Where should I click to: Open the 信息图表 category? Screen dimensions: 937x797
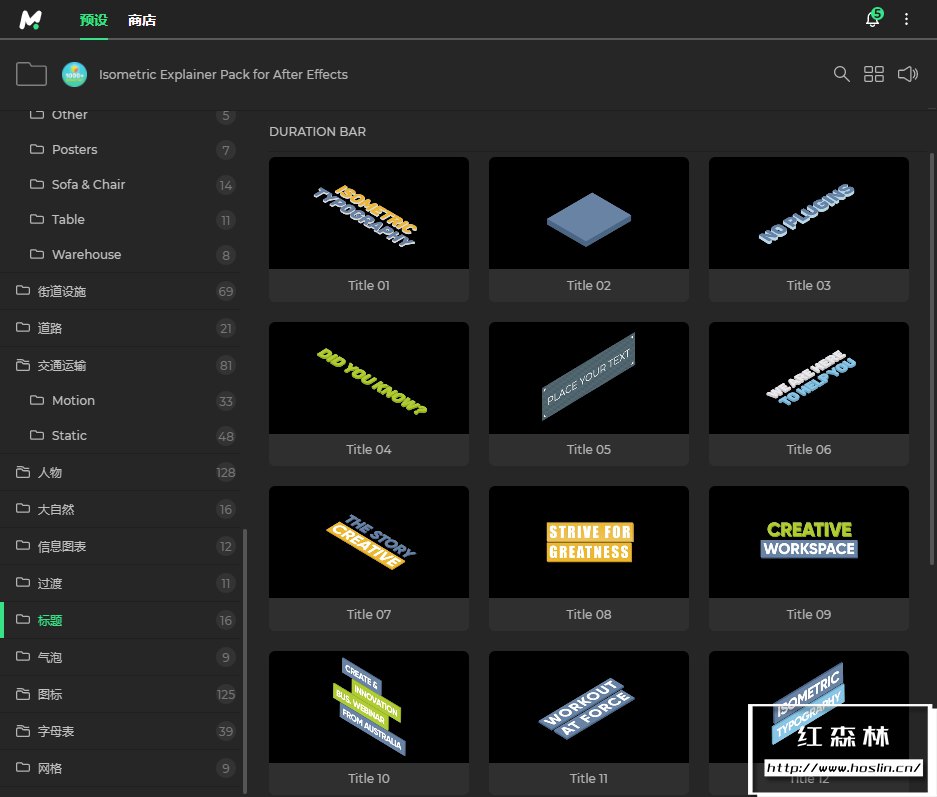tap(120, 546)
